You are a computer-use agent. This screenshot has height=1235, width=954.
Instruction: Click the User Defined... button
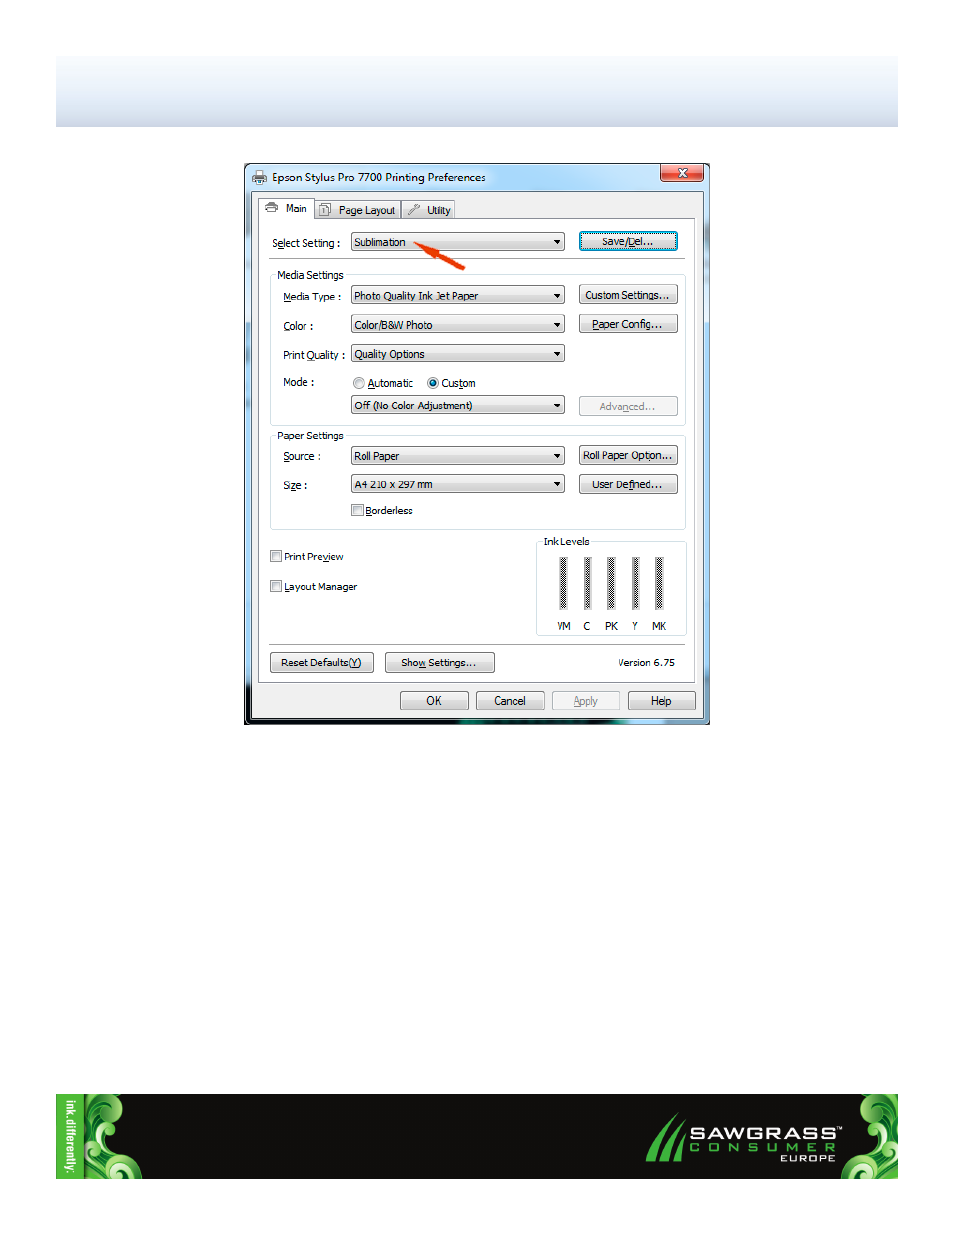628,484
